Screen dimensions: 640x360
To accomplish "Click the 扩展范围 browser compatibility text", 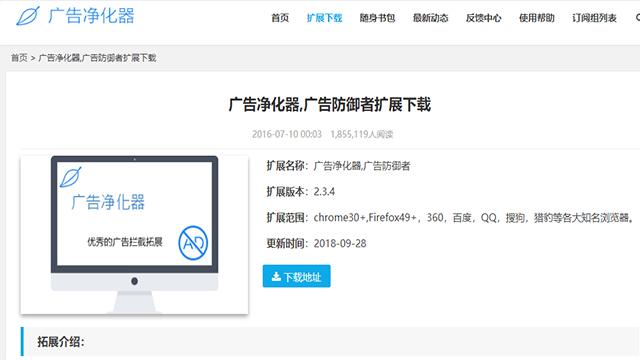I will pos(473,218).
